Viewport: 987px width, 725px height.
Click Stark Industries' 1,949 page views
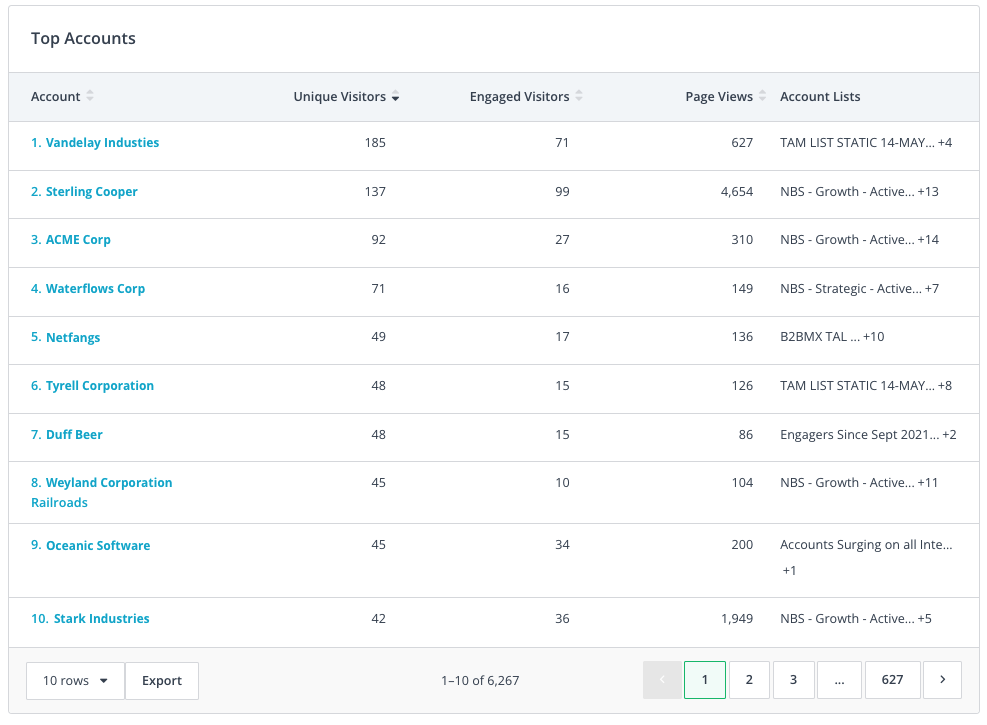[736, 619]
